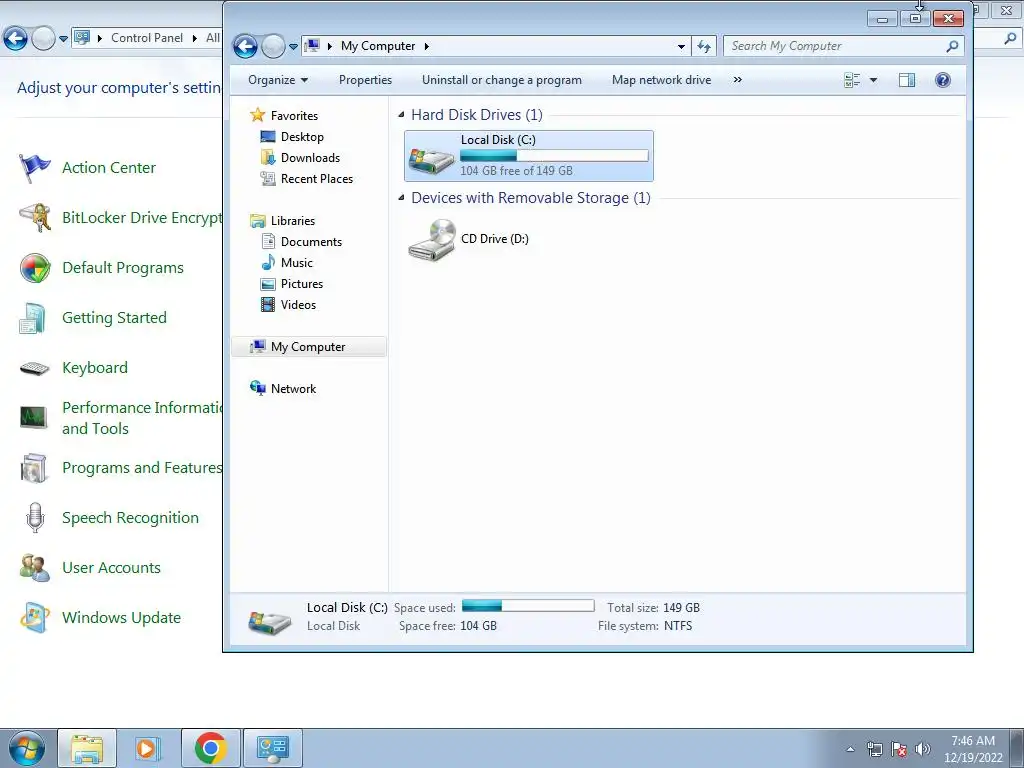
Task: Click the network status tray icon
Action: [874, 749]
